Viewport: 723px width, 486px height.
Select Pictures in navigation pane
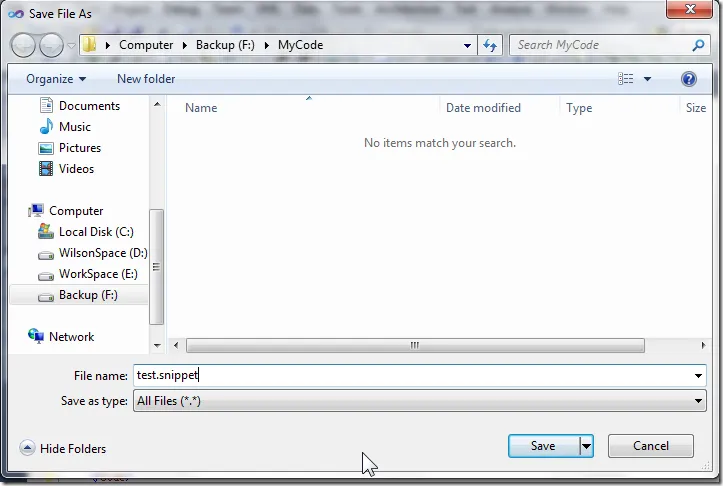[x=80, y=148]
